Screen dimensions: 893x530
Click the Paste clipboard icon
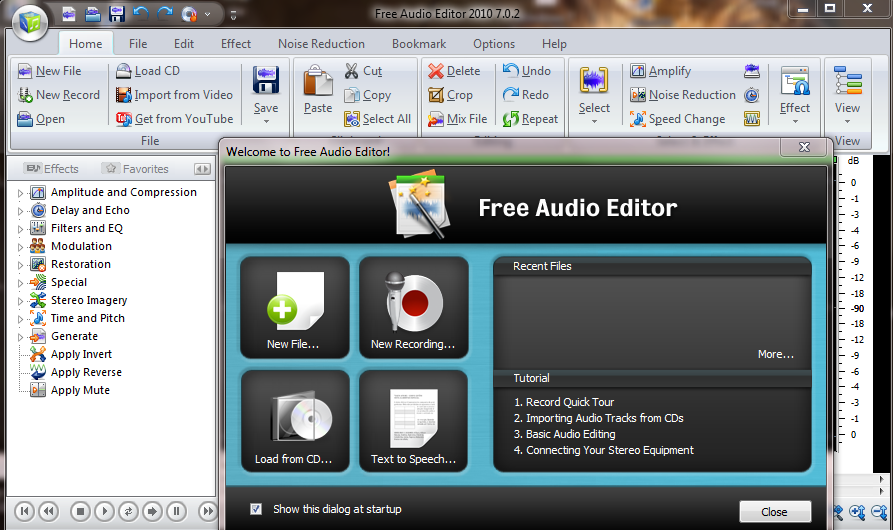click(318, 81)
